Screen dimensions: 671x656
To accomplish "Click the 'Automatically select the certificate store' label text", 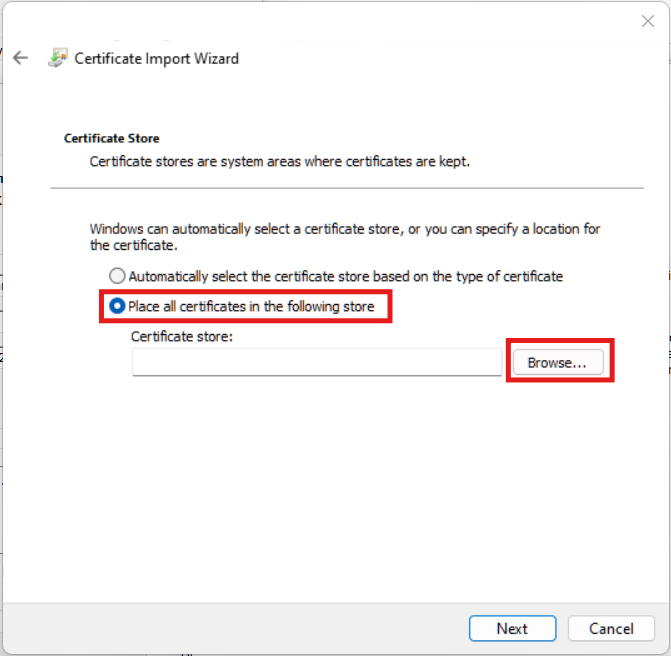I will pos(345,276).
